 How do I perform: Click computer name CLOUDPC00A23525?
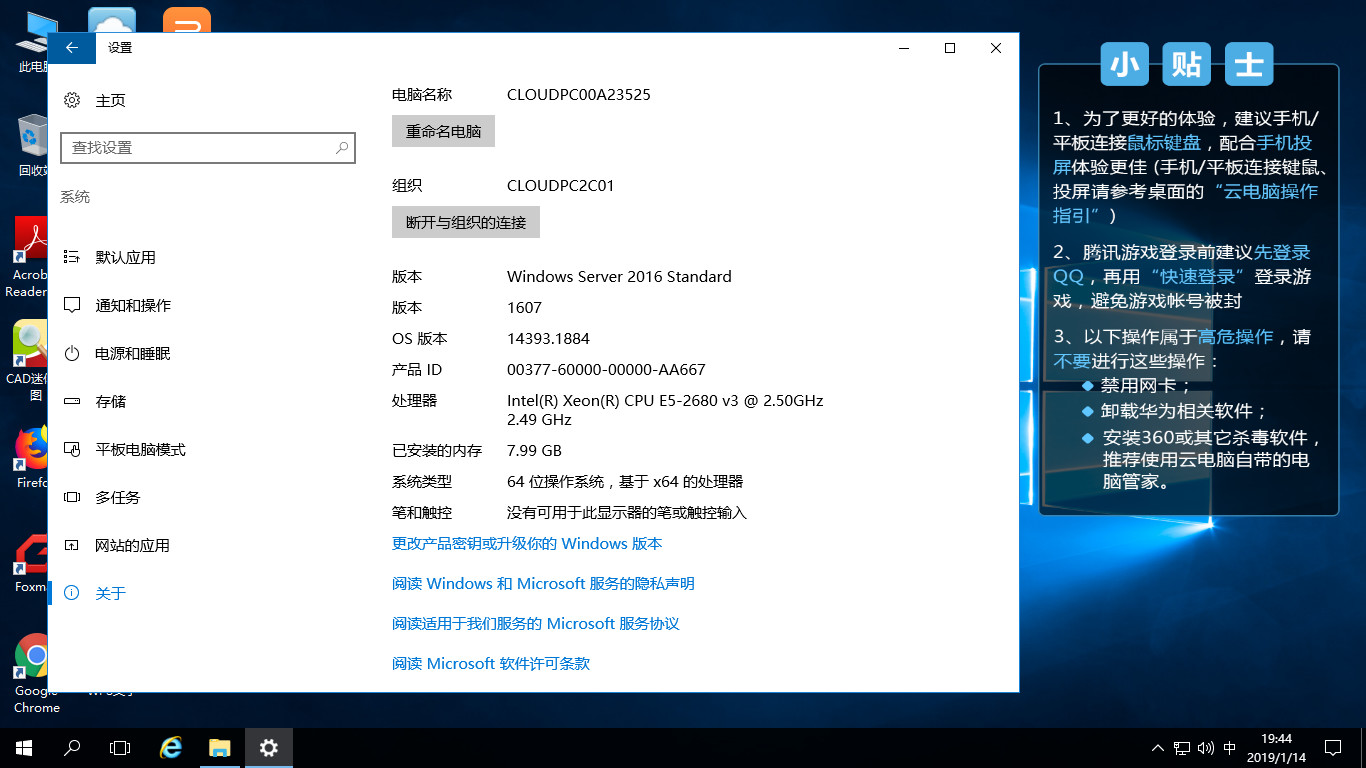coord(579,95)
